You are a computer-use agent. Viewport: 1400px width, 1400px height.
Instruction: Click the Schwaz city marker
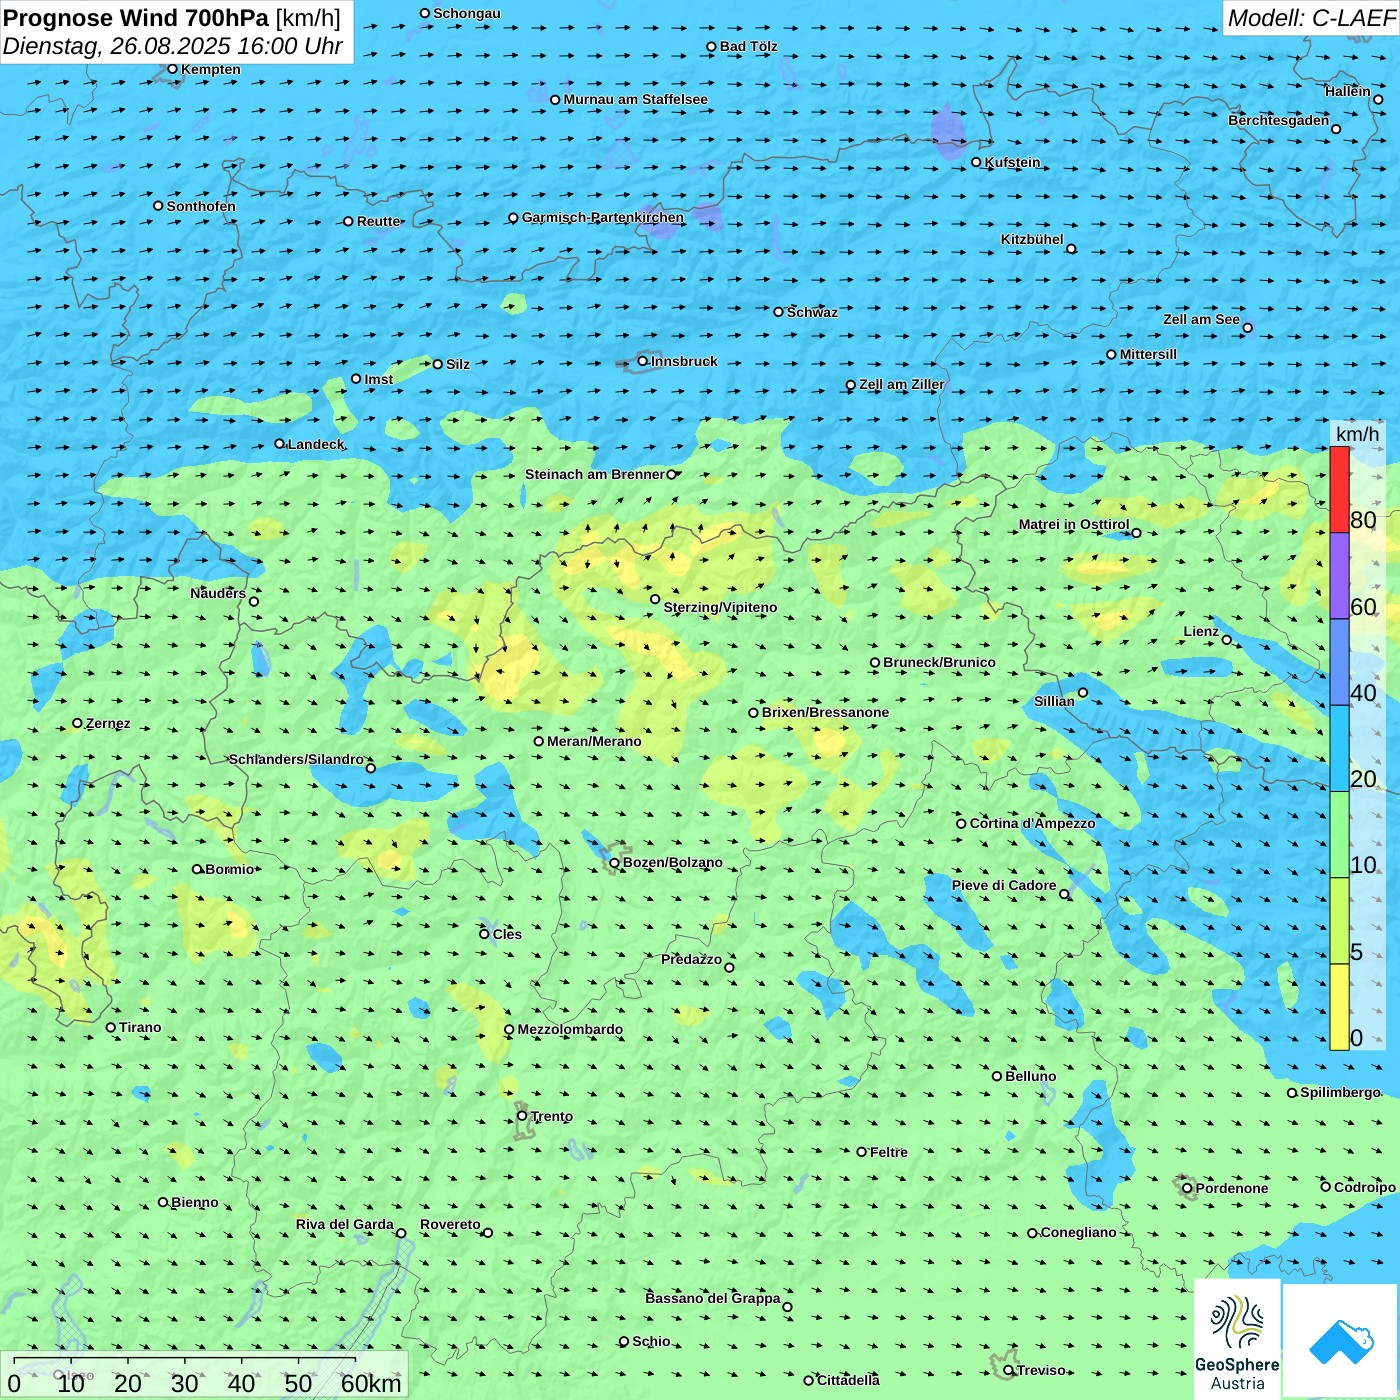778,312
